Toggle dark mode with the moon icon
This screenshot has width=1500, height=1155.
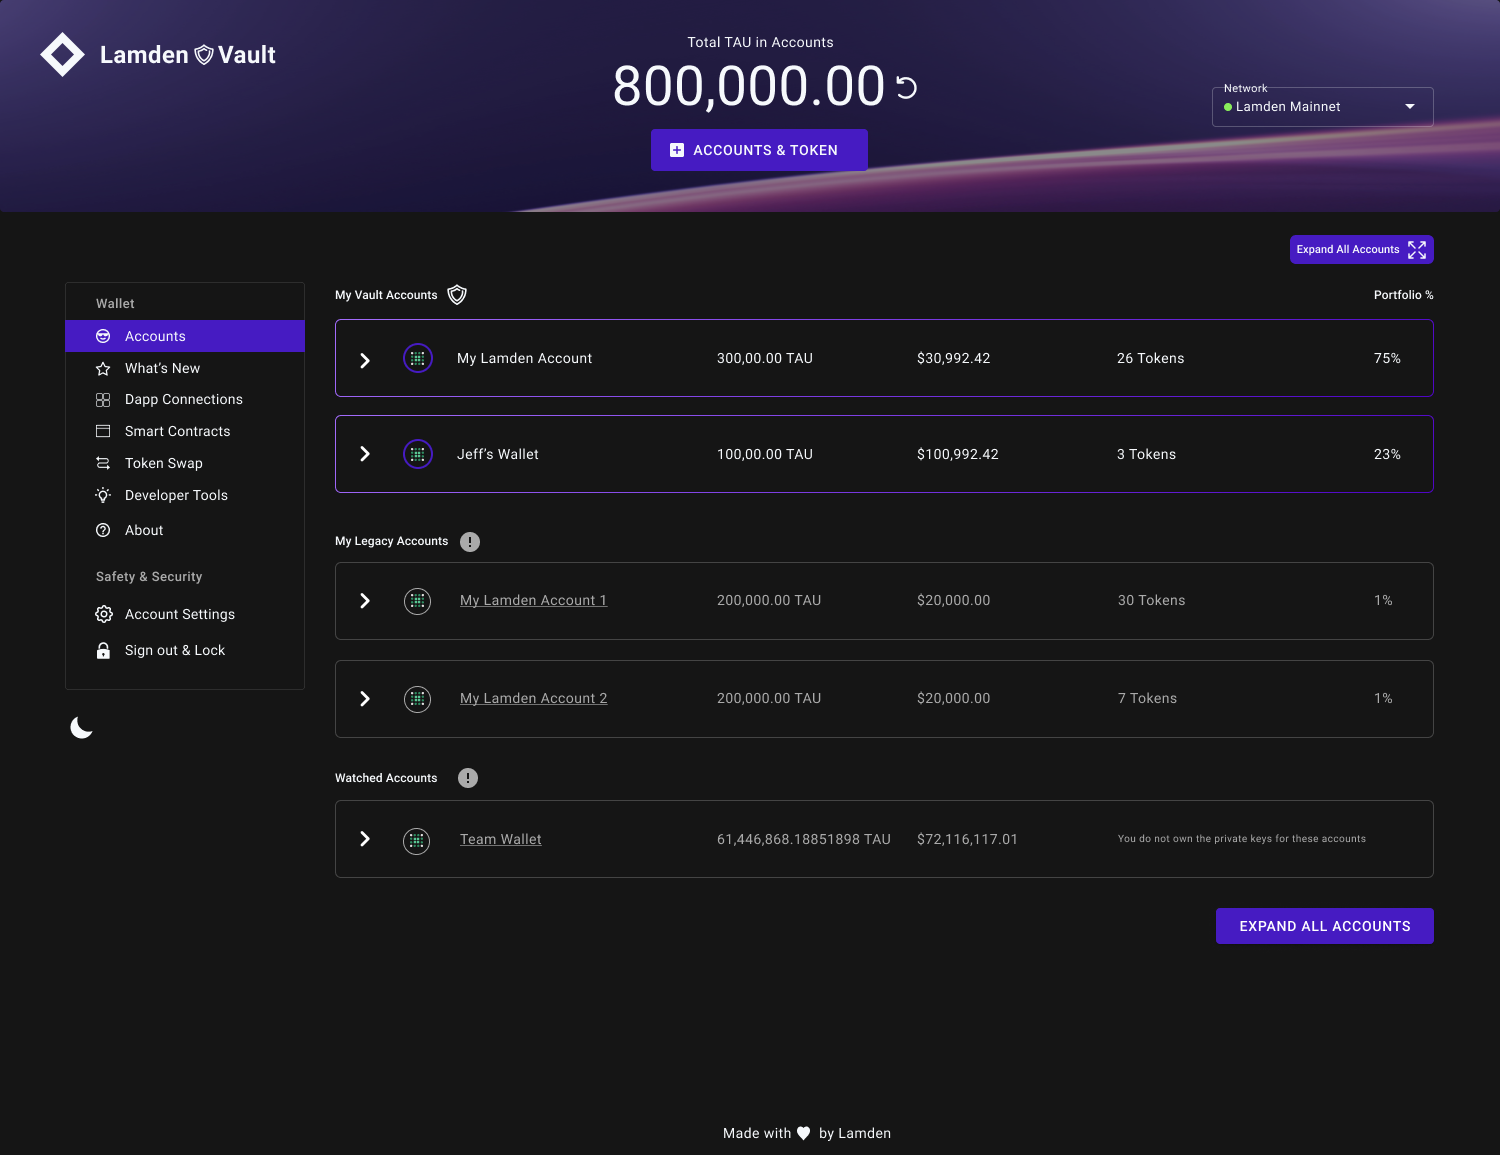(82, 728)
